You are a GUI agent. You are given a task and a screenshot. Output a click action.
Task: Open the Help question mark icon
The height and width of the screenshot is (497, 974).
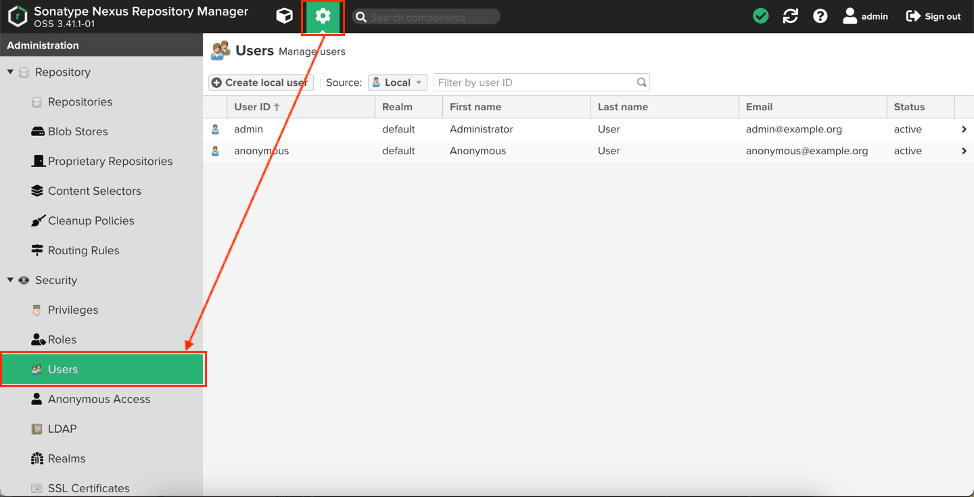820,16
